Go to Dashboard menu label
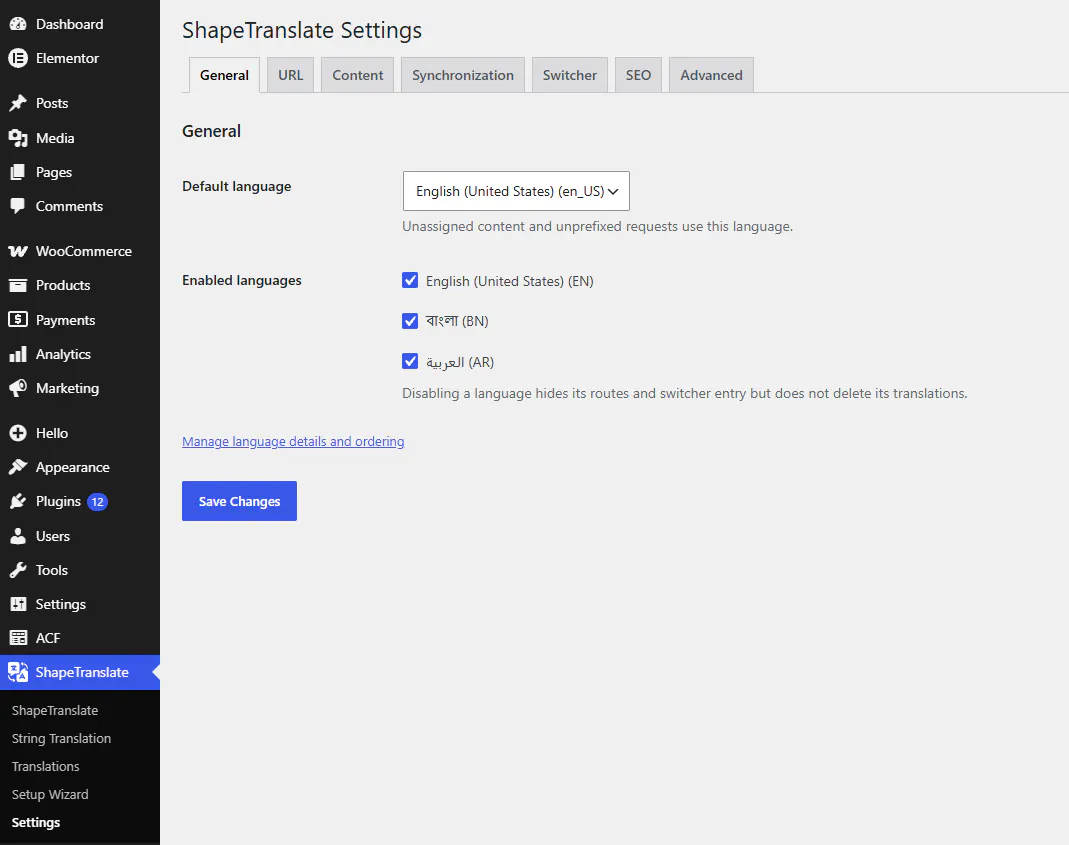Viewport: 1069px width, 845px height. [70, 24]
